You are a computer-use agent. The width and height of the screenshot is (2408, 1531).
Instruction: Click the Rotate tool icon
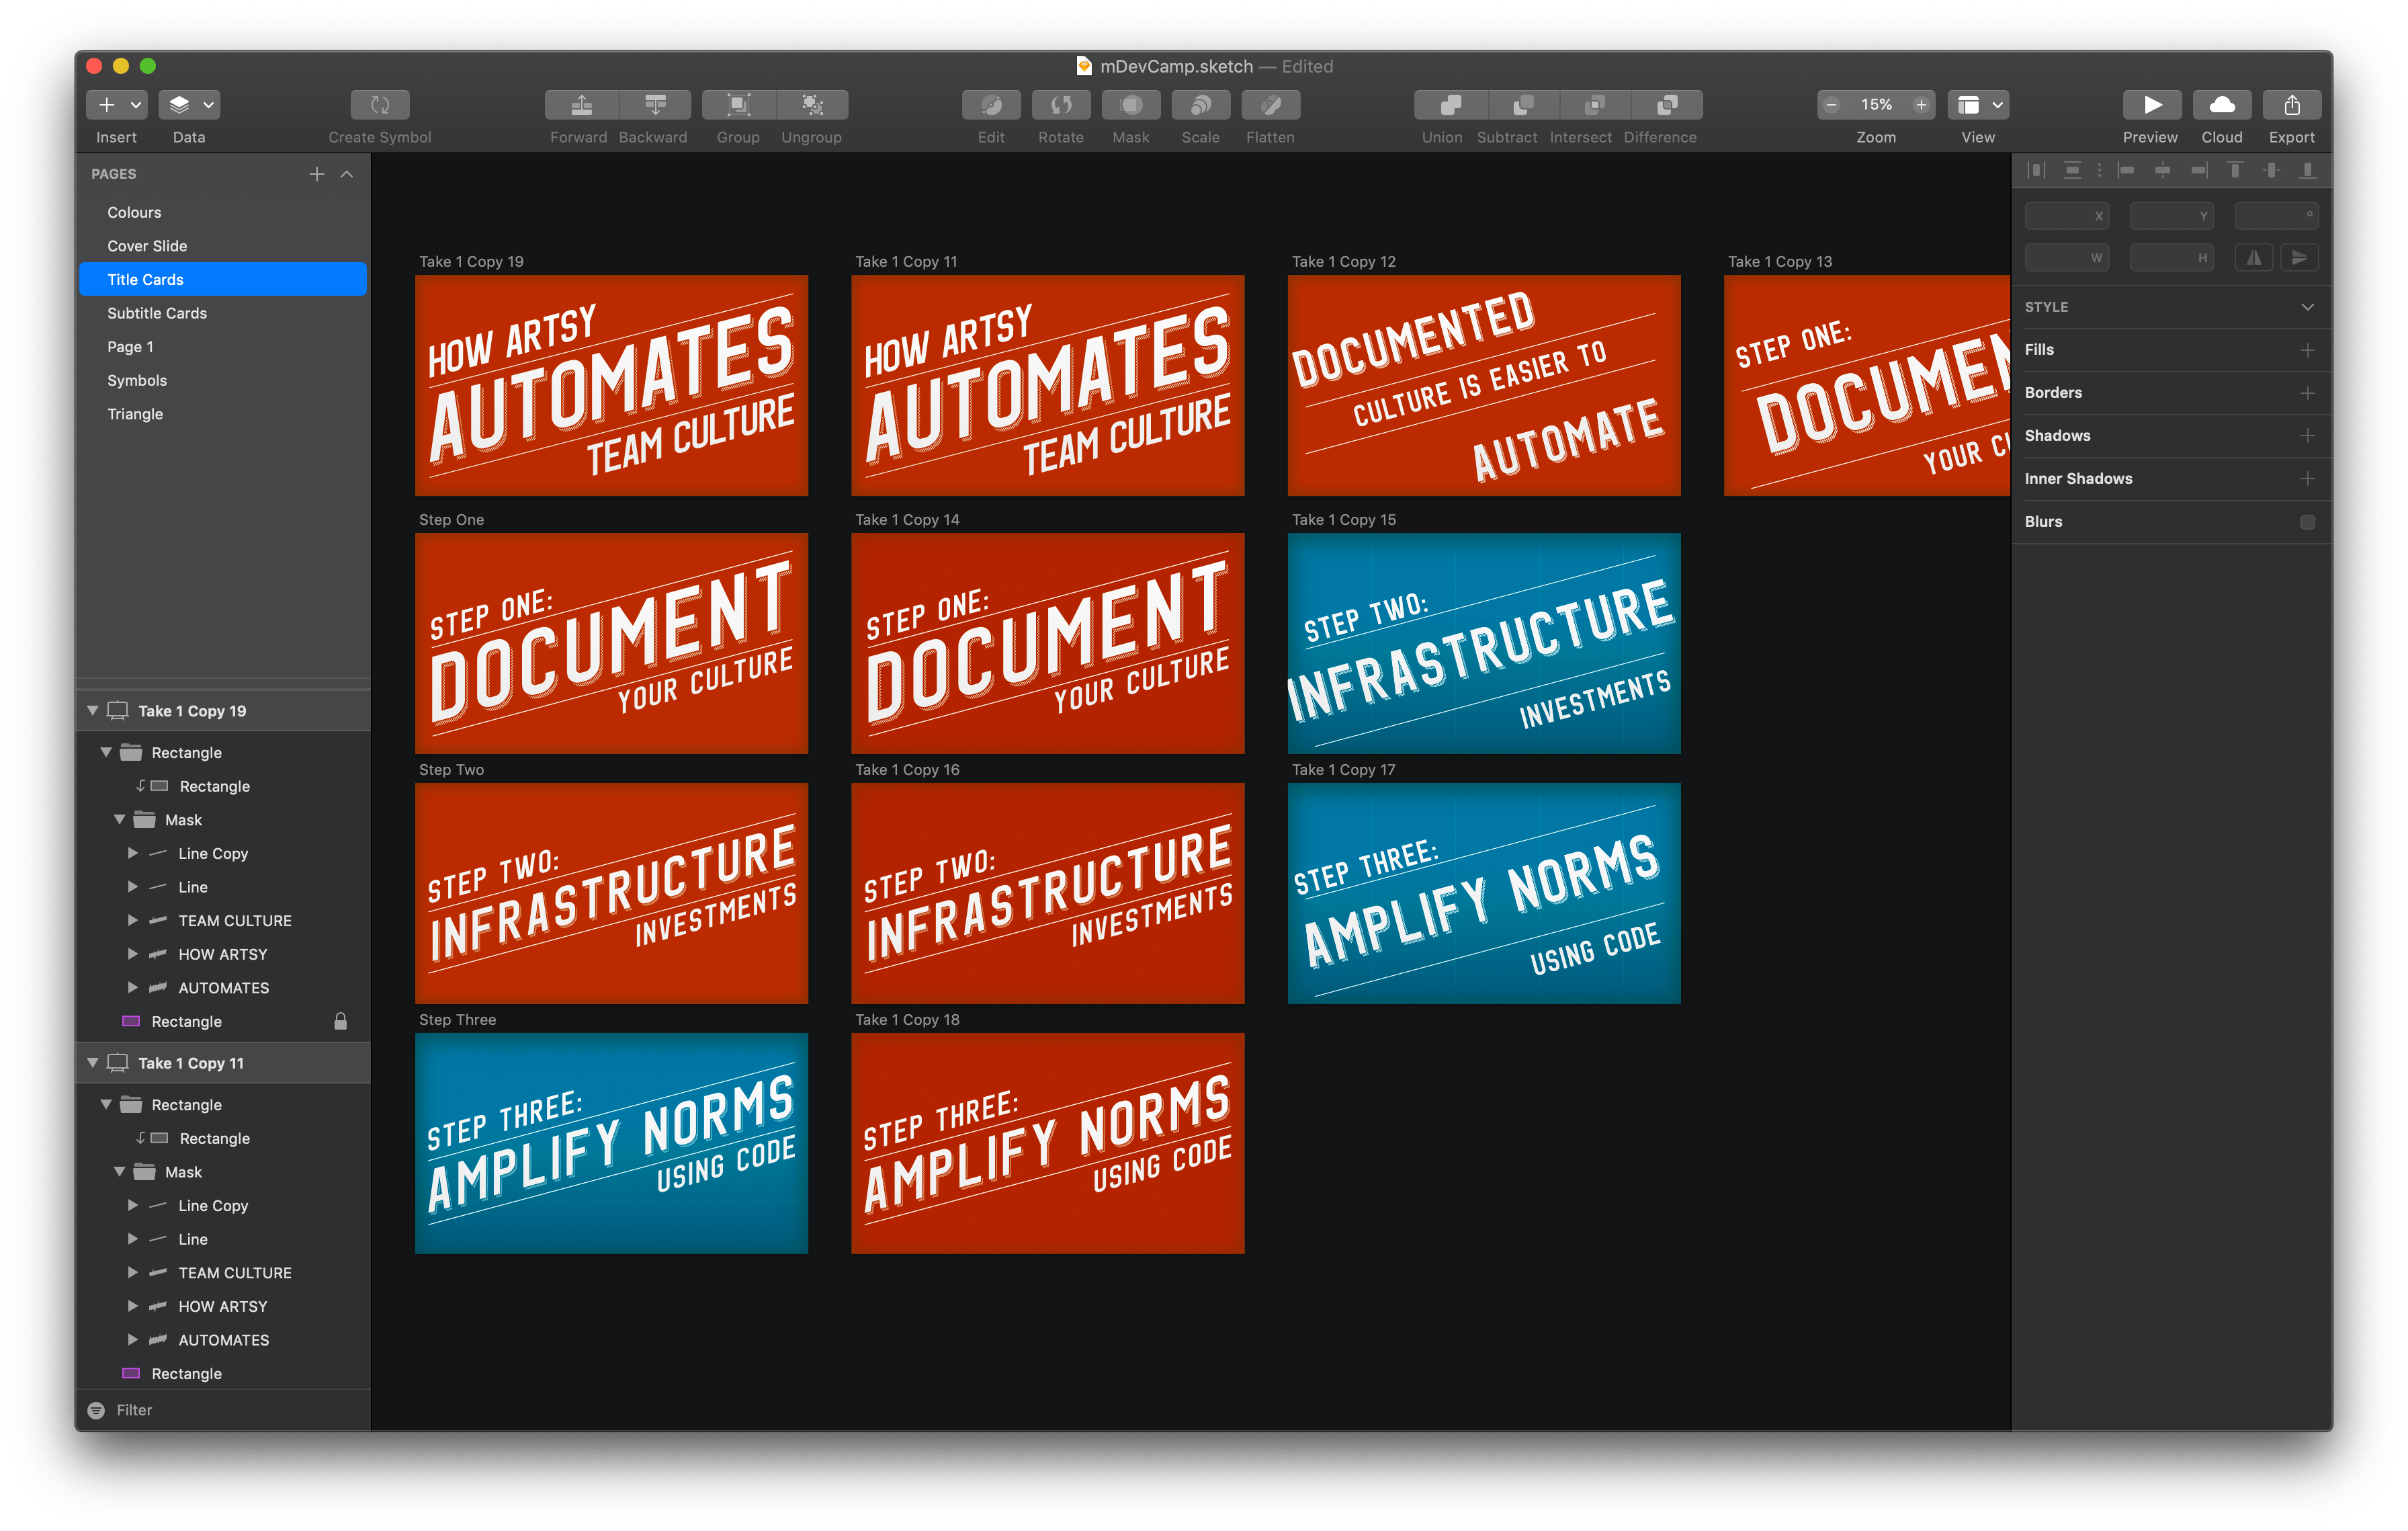1061,105
